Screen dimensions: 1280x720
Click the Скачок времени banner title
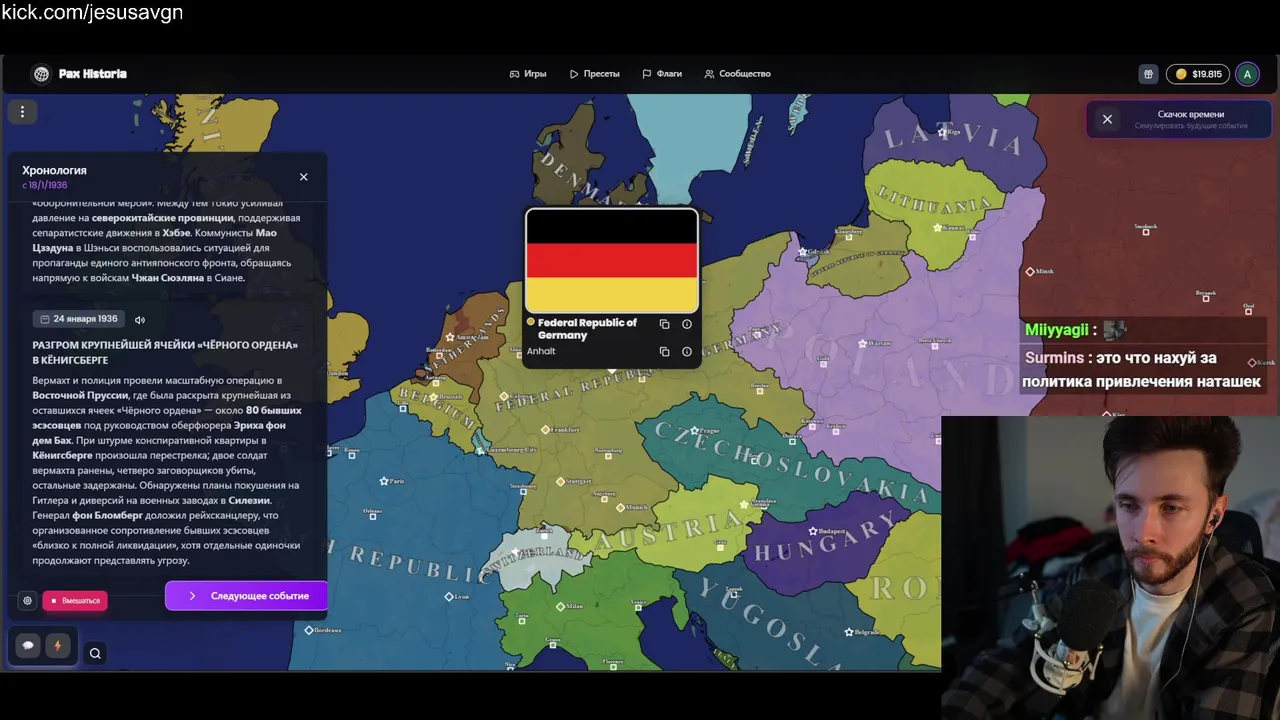click(x=1190, y=114)
